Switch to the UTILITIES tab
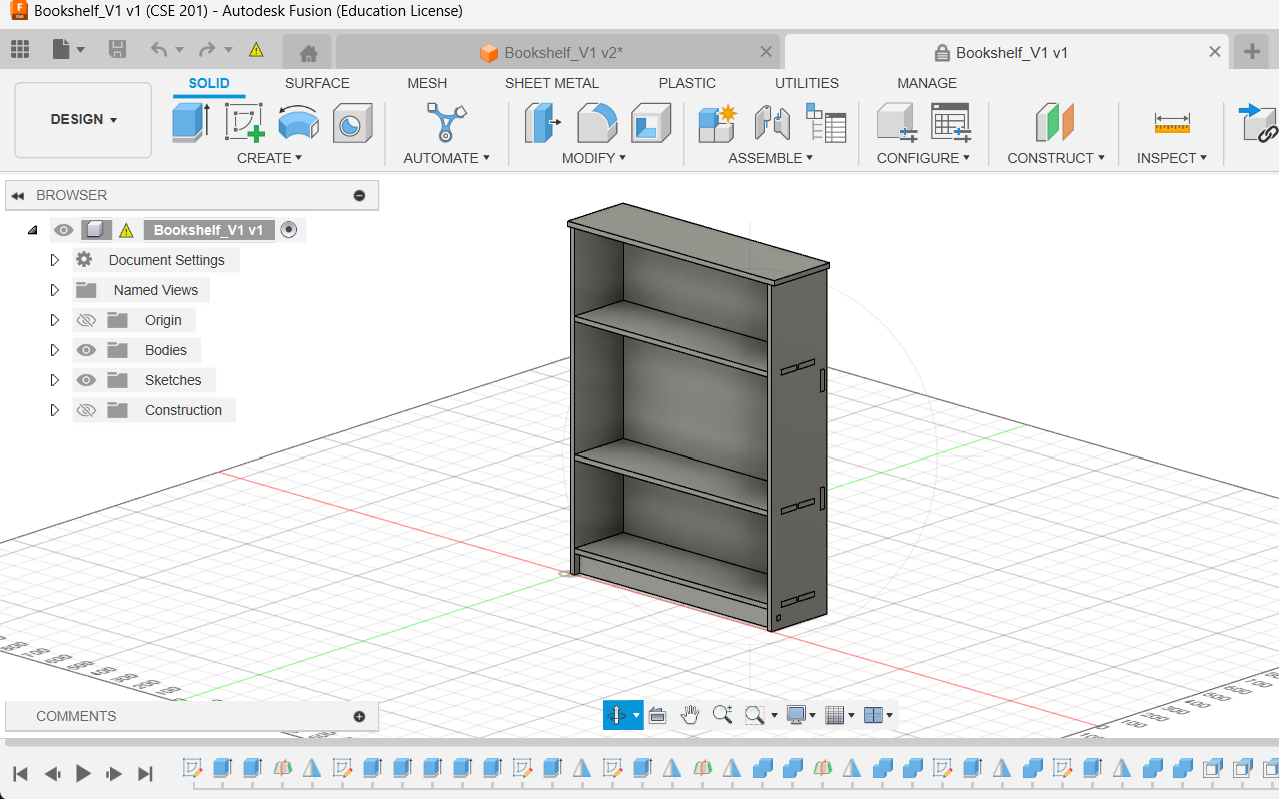The height and width of the screenshot is (799, 1279). 807,83
